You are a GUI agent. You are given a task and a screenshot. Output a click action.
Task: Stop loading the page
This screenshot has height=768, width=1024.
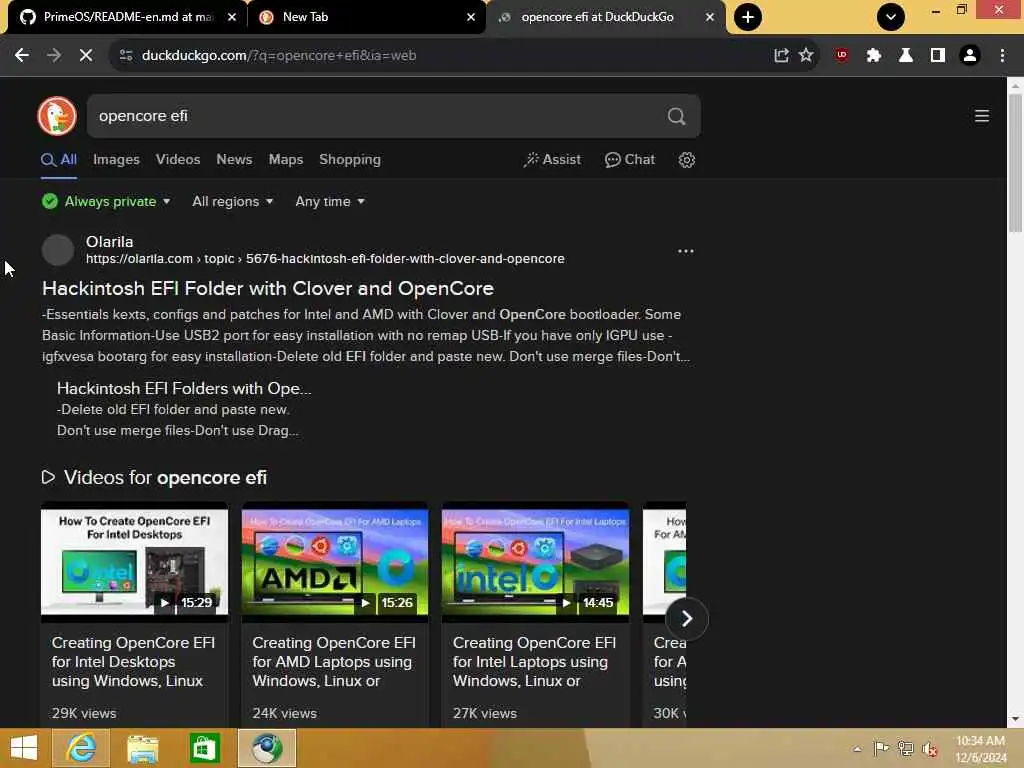(x=86, y=56)
